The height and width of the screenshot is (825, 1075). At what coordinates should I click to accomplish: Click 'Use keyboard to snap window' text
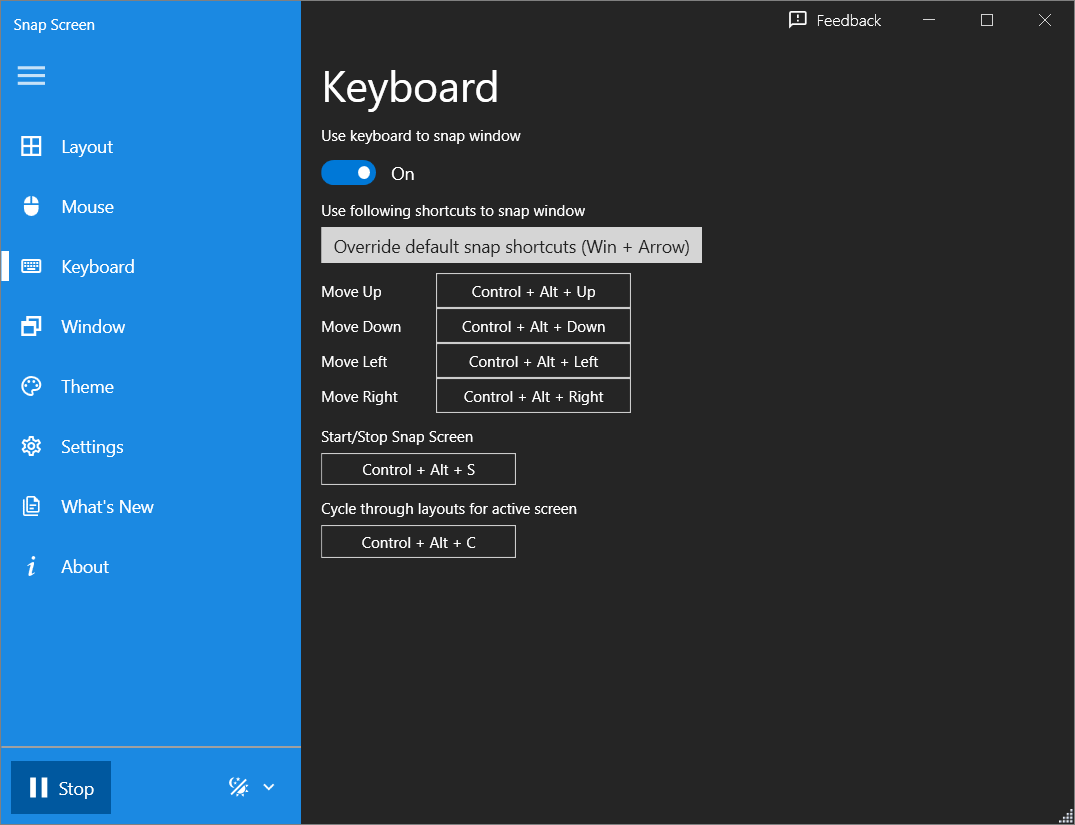(x=421, y=136)
